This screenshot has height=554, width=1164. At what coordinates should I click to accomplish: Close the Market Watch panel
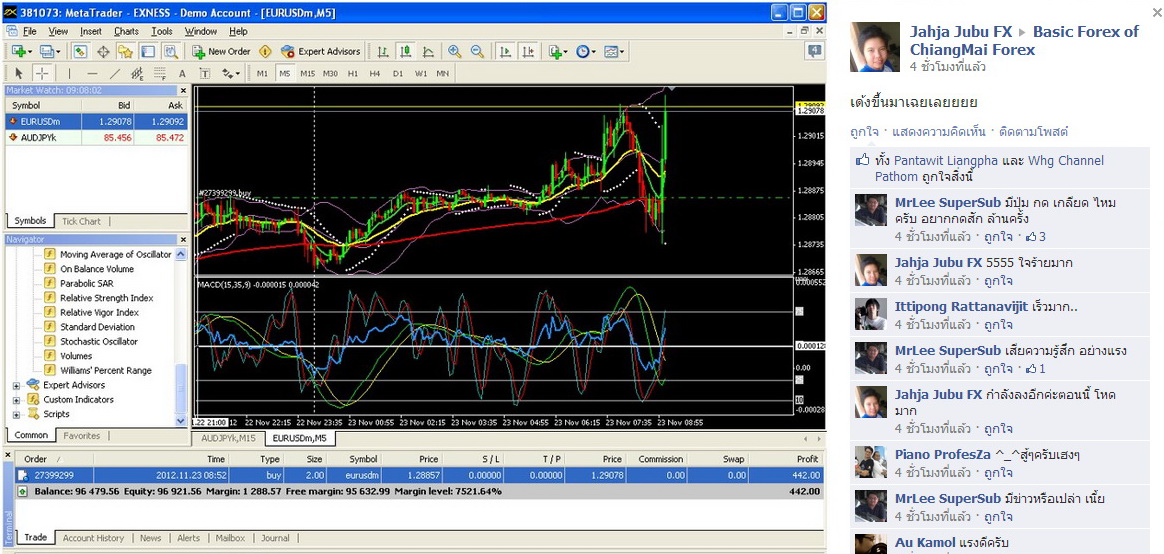pyautogui.click(x=182, y=90)
